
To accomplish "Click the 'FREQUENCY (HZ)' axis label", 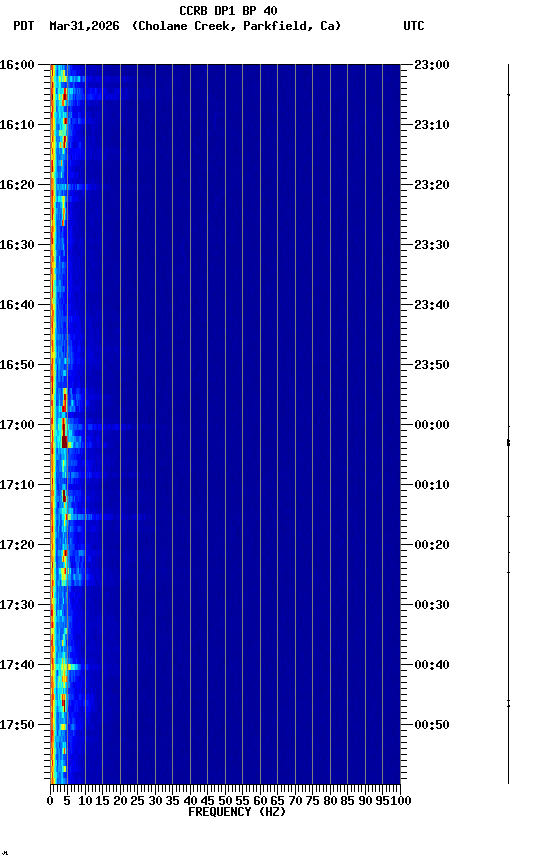I will [x=237, y=813].
